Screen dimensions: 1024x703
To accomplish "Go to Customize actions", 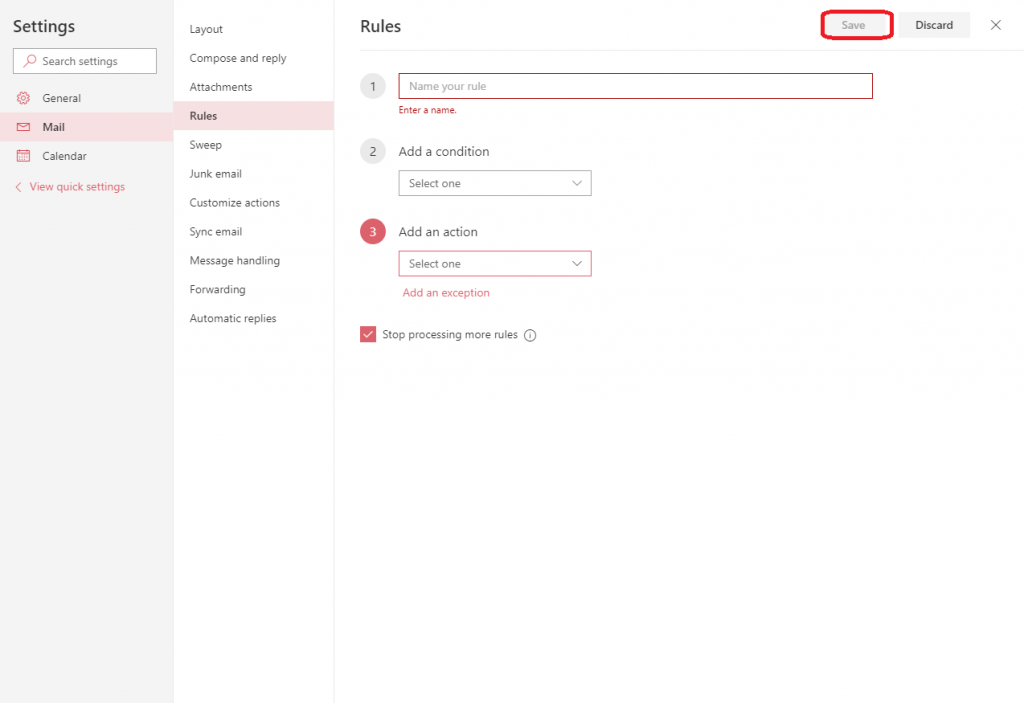I will point(253,203).
